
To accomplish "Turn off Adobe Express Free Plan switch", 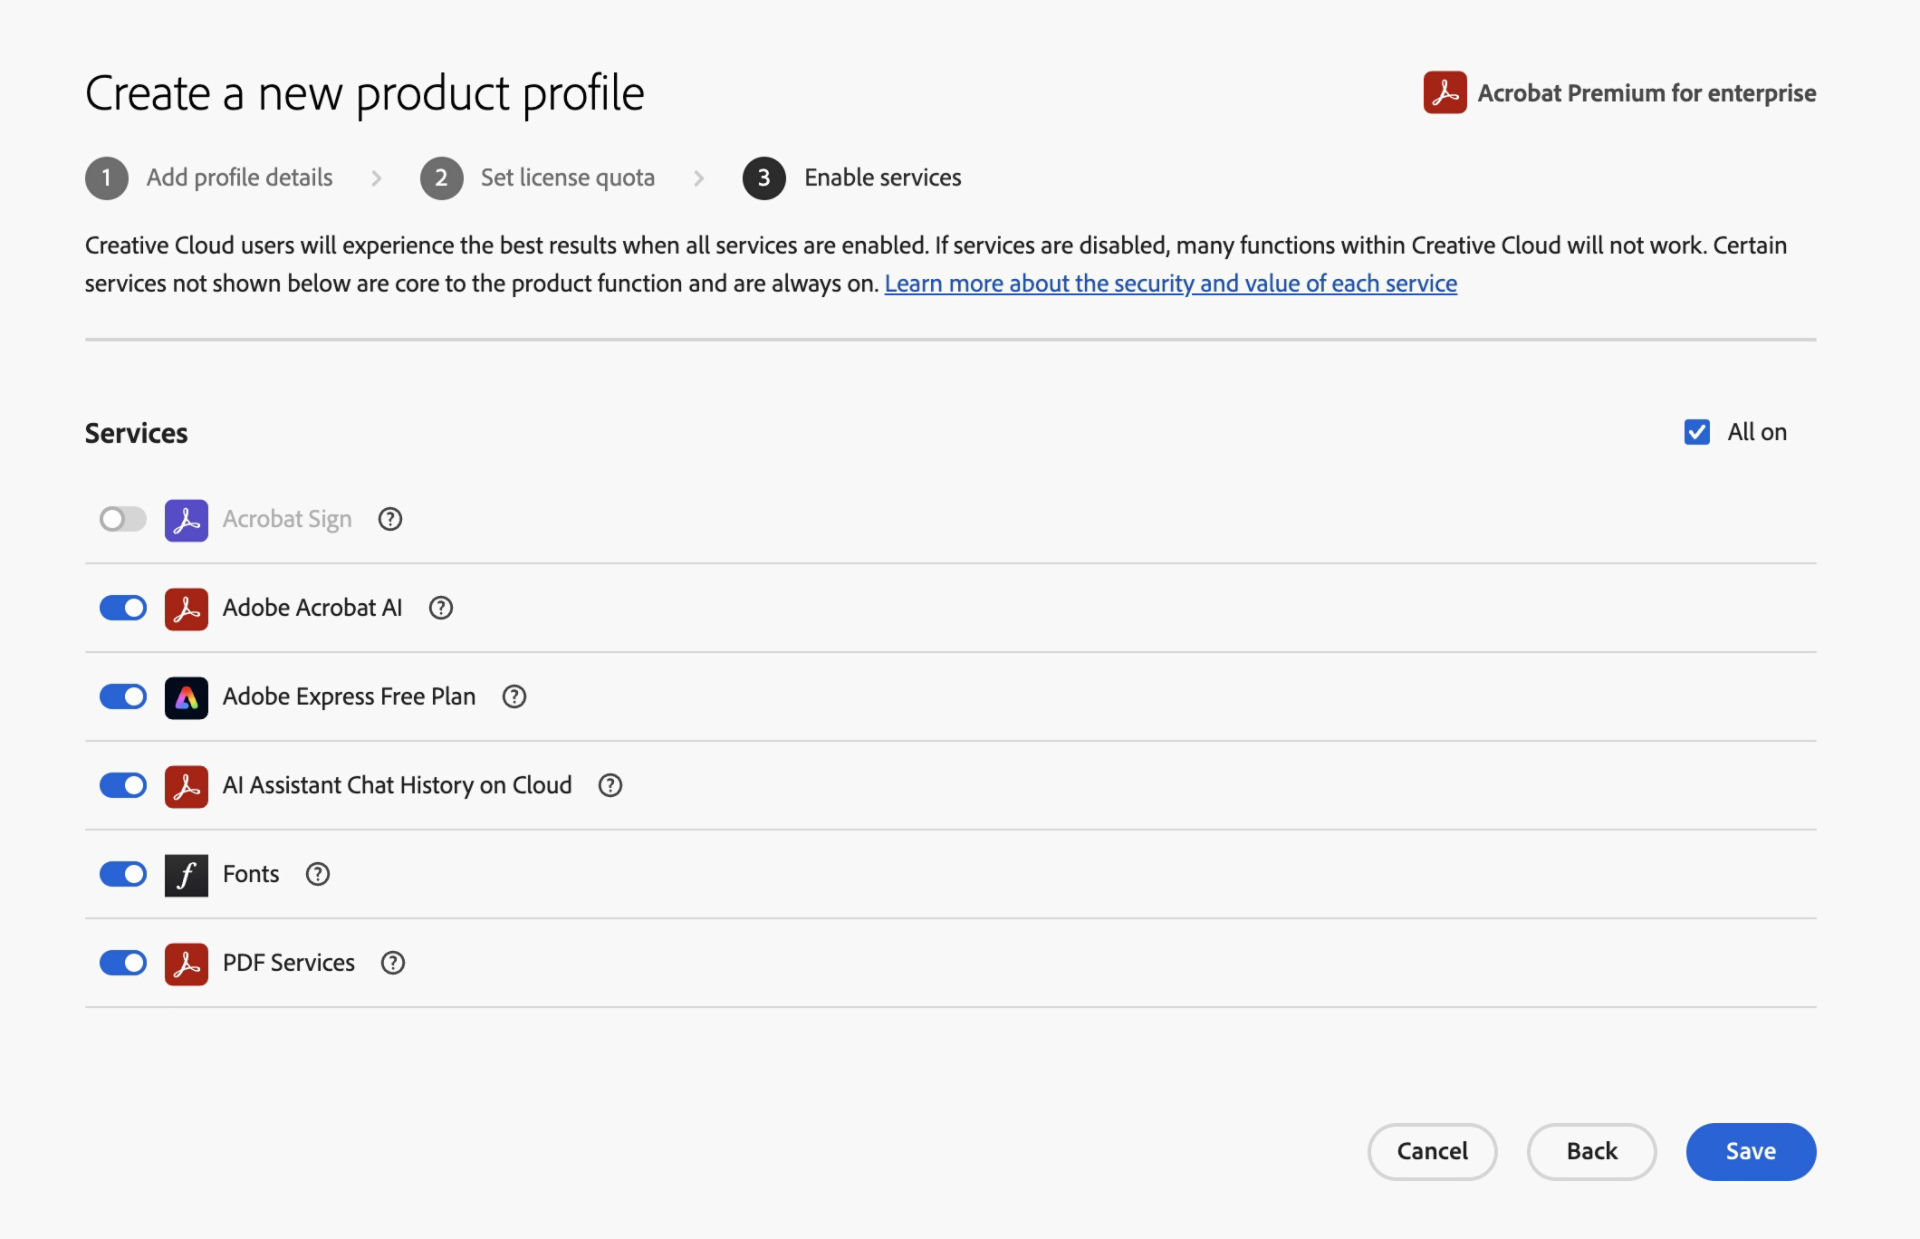I will 123,697.
